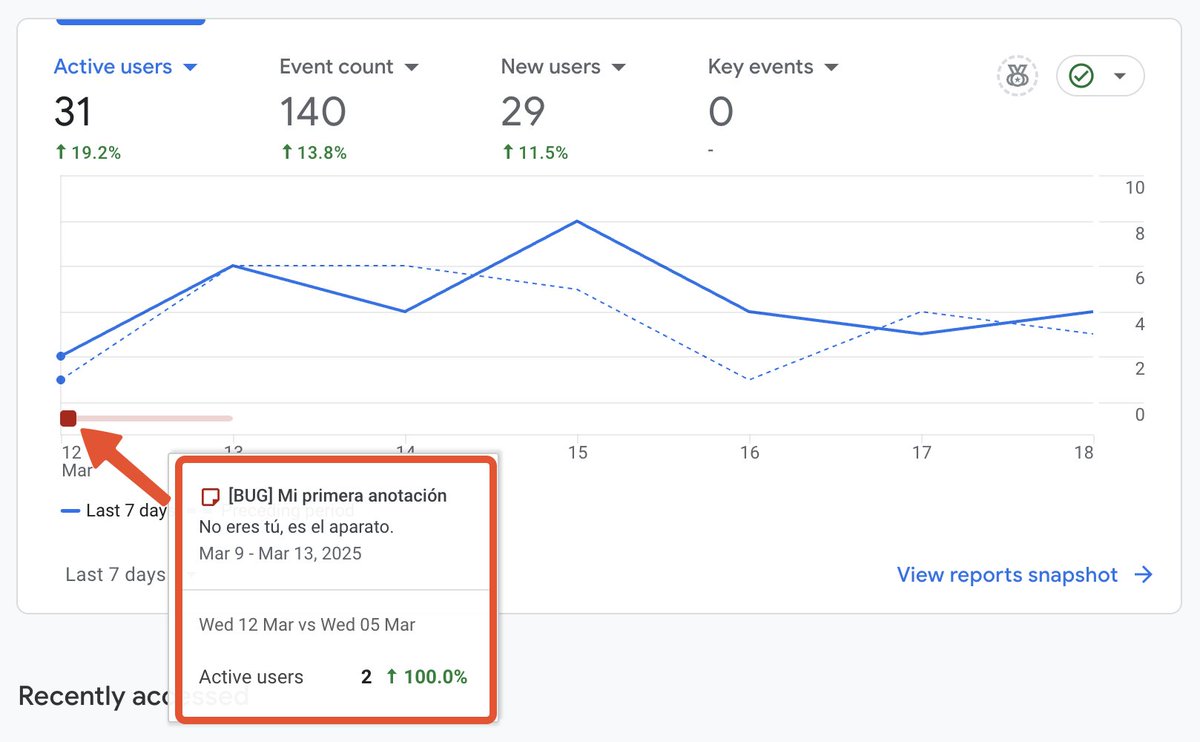Click the insights medal badge icon
Screen dimensions: 1200x742
1017,76
